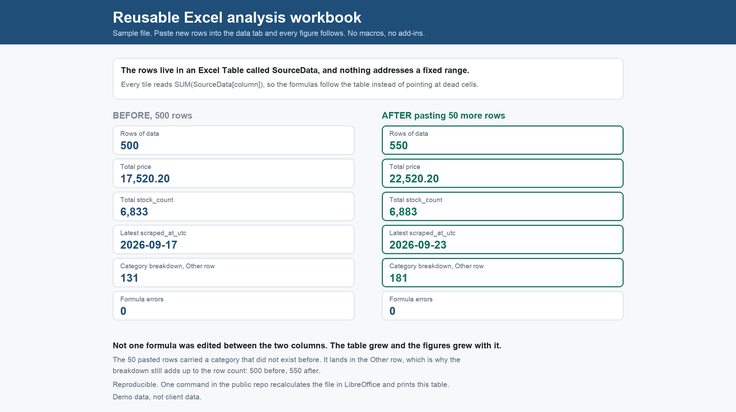Select the AFTER Total stock_count tile 6,883
This screenshot has height=412, width=736.
[x=502, y=206]
